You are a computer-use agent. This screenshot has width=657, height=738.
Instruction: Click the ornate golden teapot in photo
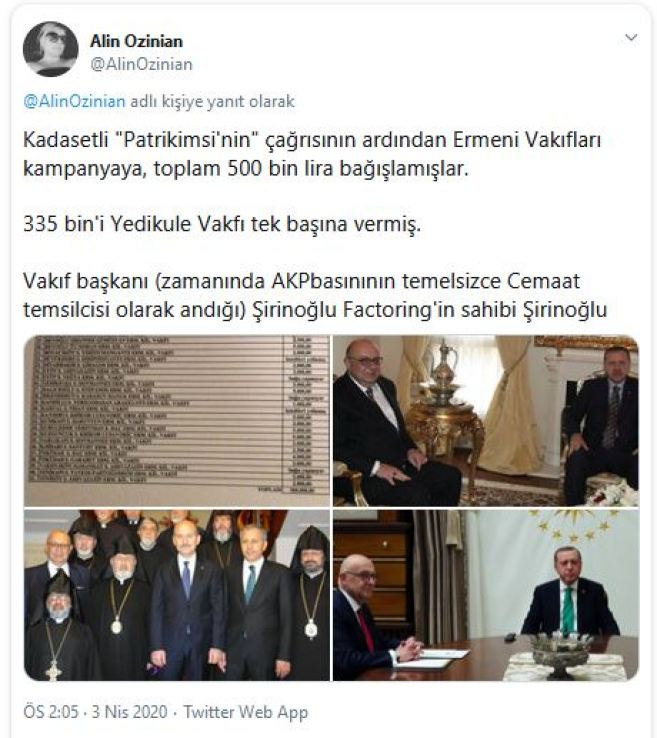pos(443,373)
